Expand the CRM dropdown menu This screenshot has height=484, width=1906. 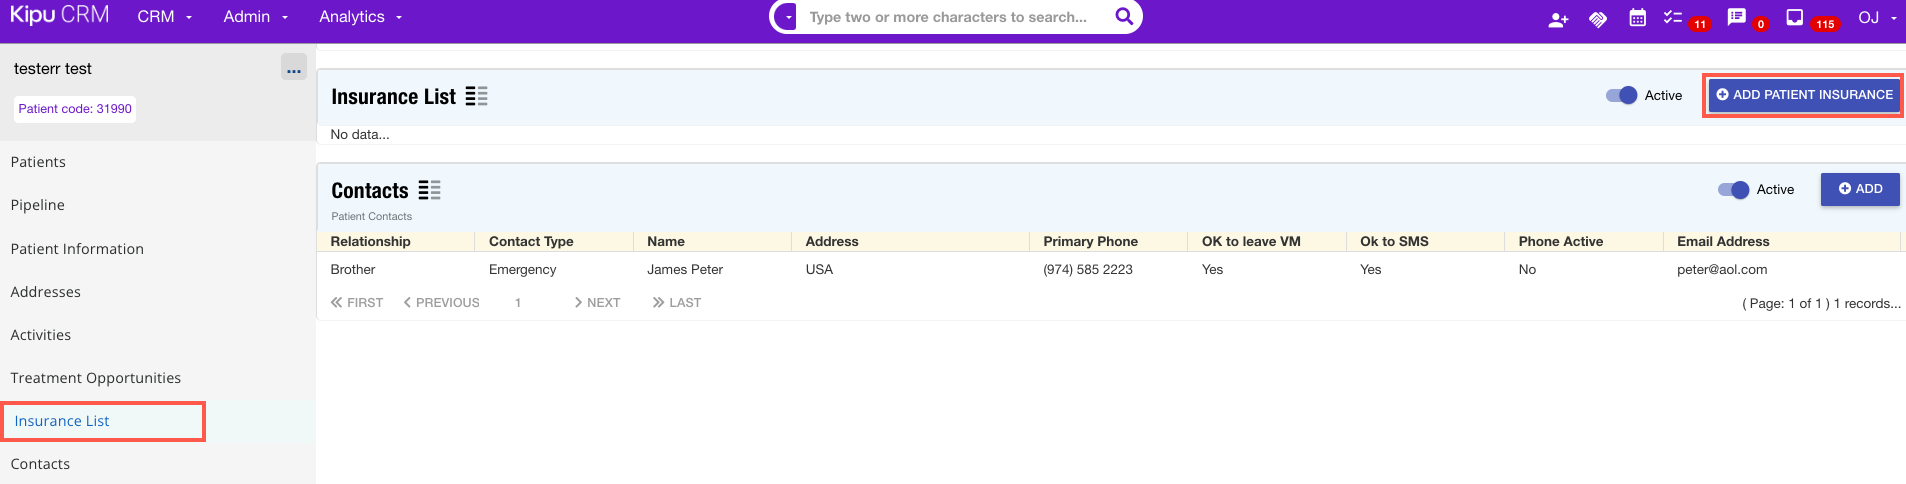pyautogui.click(x=165, y=17)
